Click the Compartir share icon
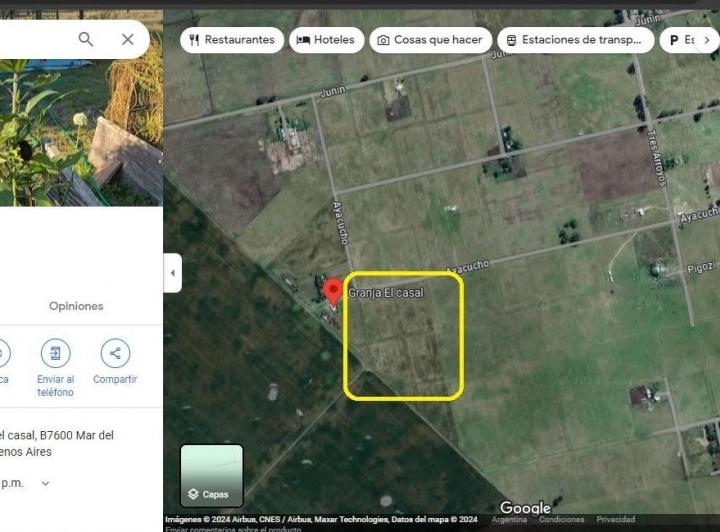Viewport: 720px width, 532px height. coord(115,353)
